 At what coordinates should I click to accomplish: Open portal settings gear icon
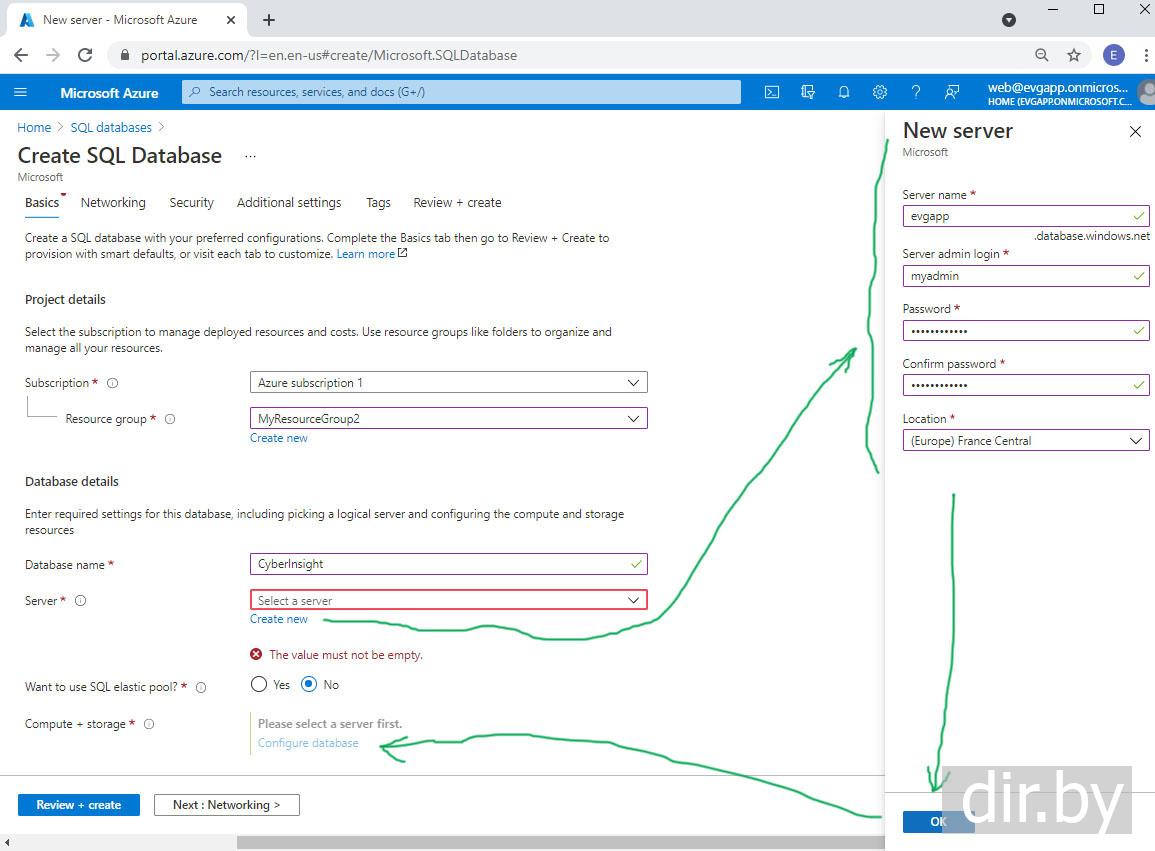pos(880,92)
